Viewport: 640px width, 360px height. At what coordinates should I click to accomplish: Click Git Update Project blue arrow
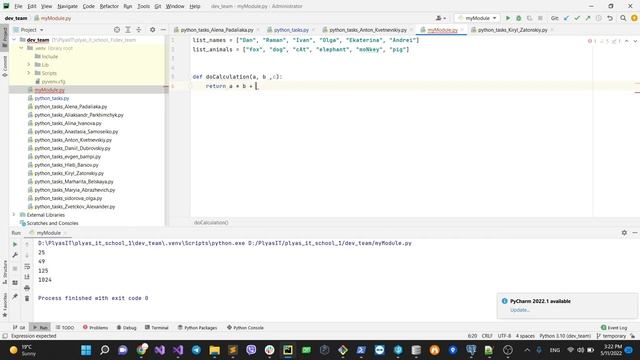(x=567, y=18)
